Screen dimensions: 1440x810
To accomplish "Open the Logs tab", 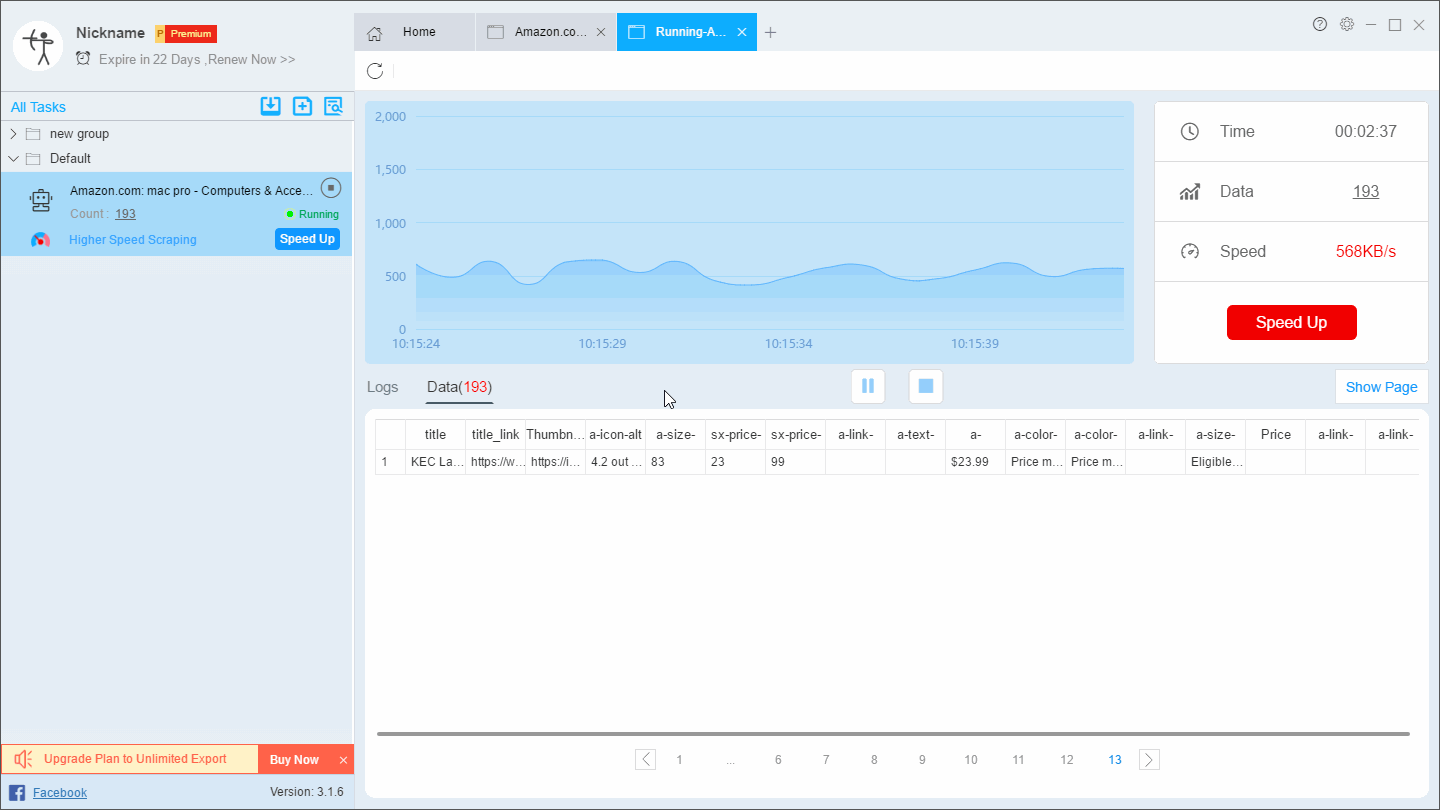I will click(x=382, y=387).
